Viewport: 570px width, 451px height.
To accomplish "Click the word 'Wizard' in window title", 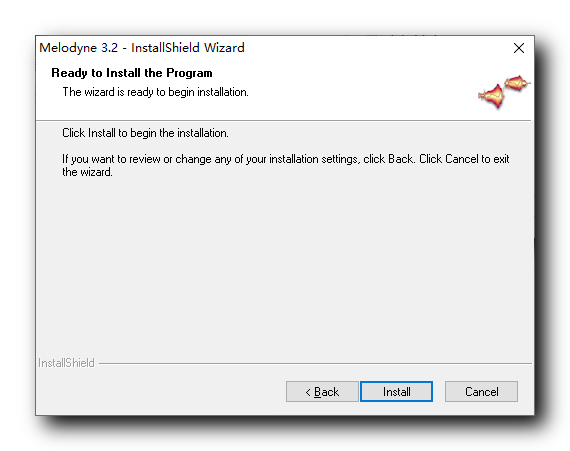I will pyautogui.click(x=224, y=48).
